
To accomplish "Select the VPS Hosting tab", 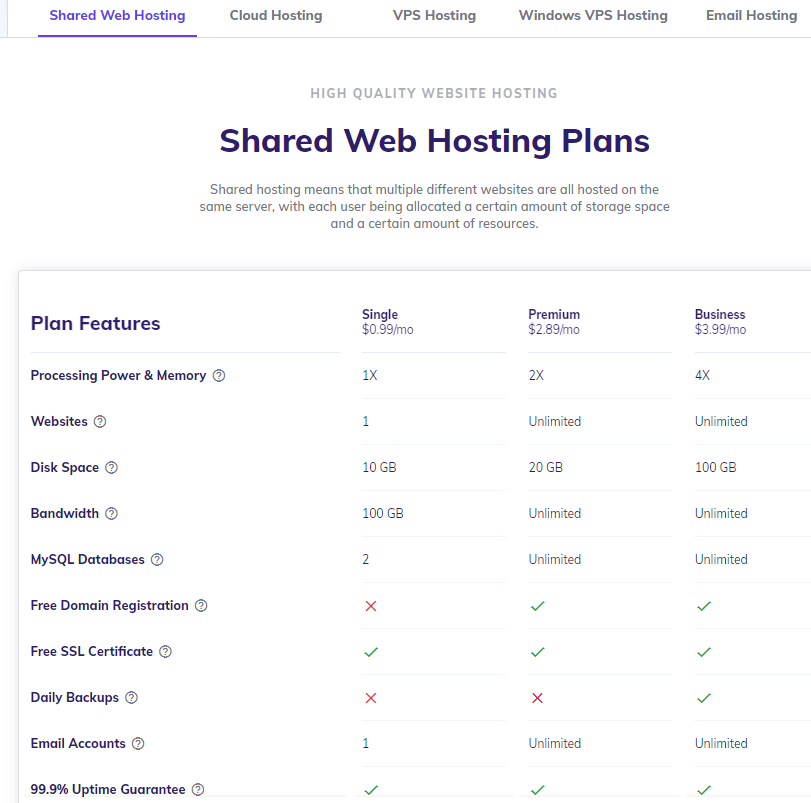I will [434, 16].
